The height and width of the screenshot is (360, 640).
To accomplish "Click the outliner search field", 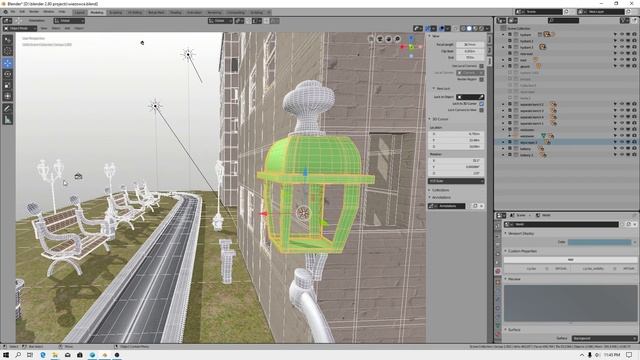I will tap(563, 20).
